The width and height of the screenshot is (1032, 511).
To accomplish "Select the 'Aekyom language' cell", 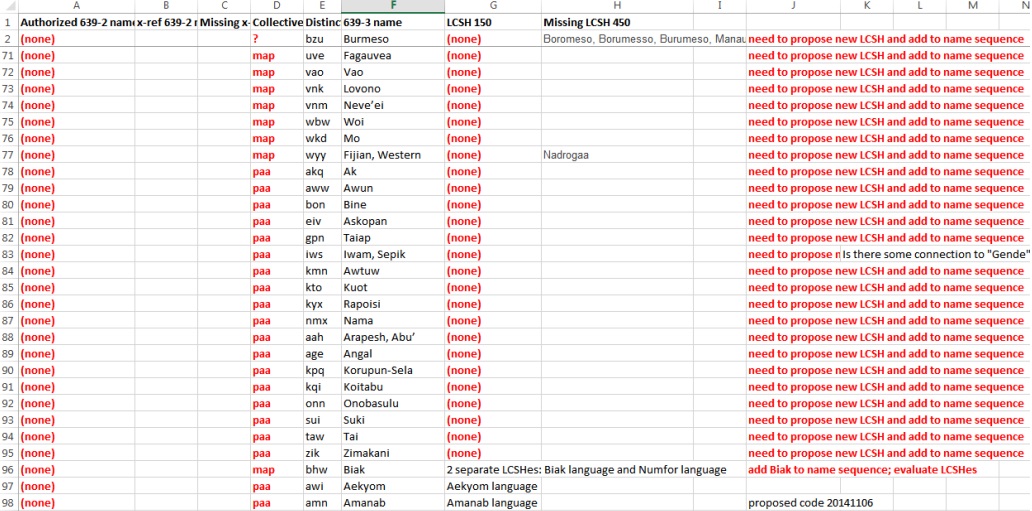I will [x=492, y=486].
